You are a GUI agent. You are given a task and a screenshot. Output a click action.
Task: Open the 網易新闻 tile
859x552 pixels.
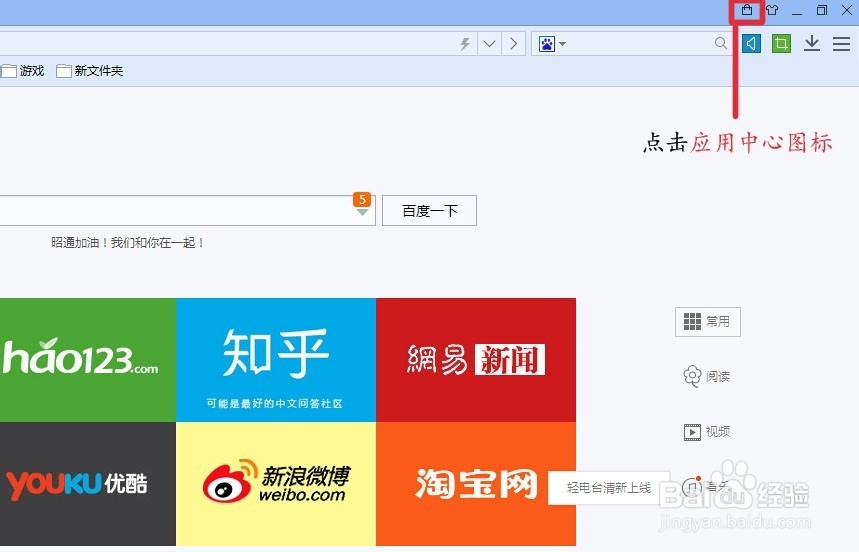click(476, 360)
